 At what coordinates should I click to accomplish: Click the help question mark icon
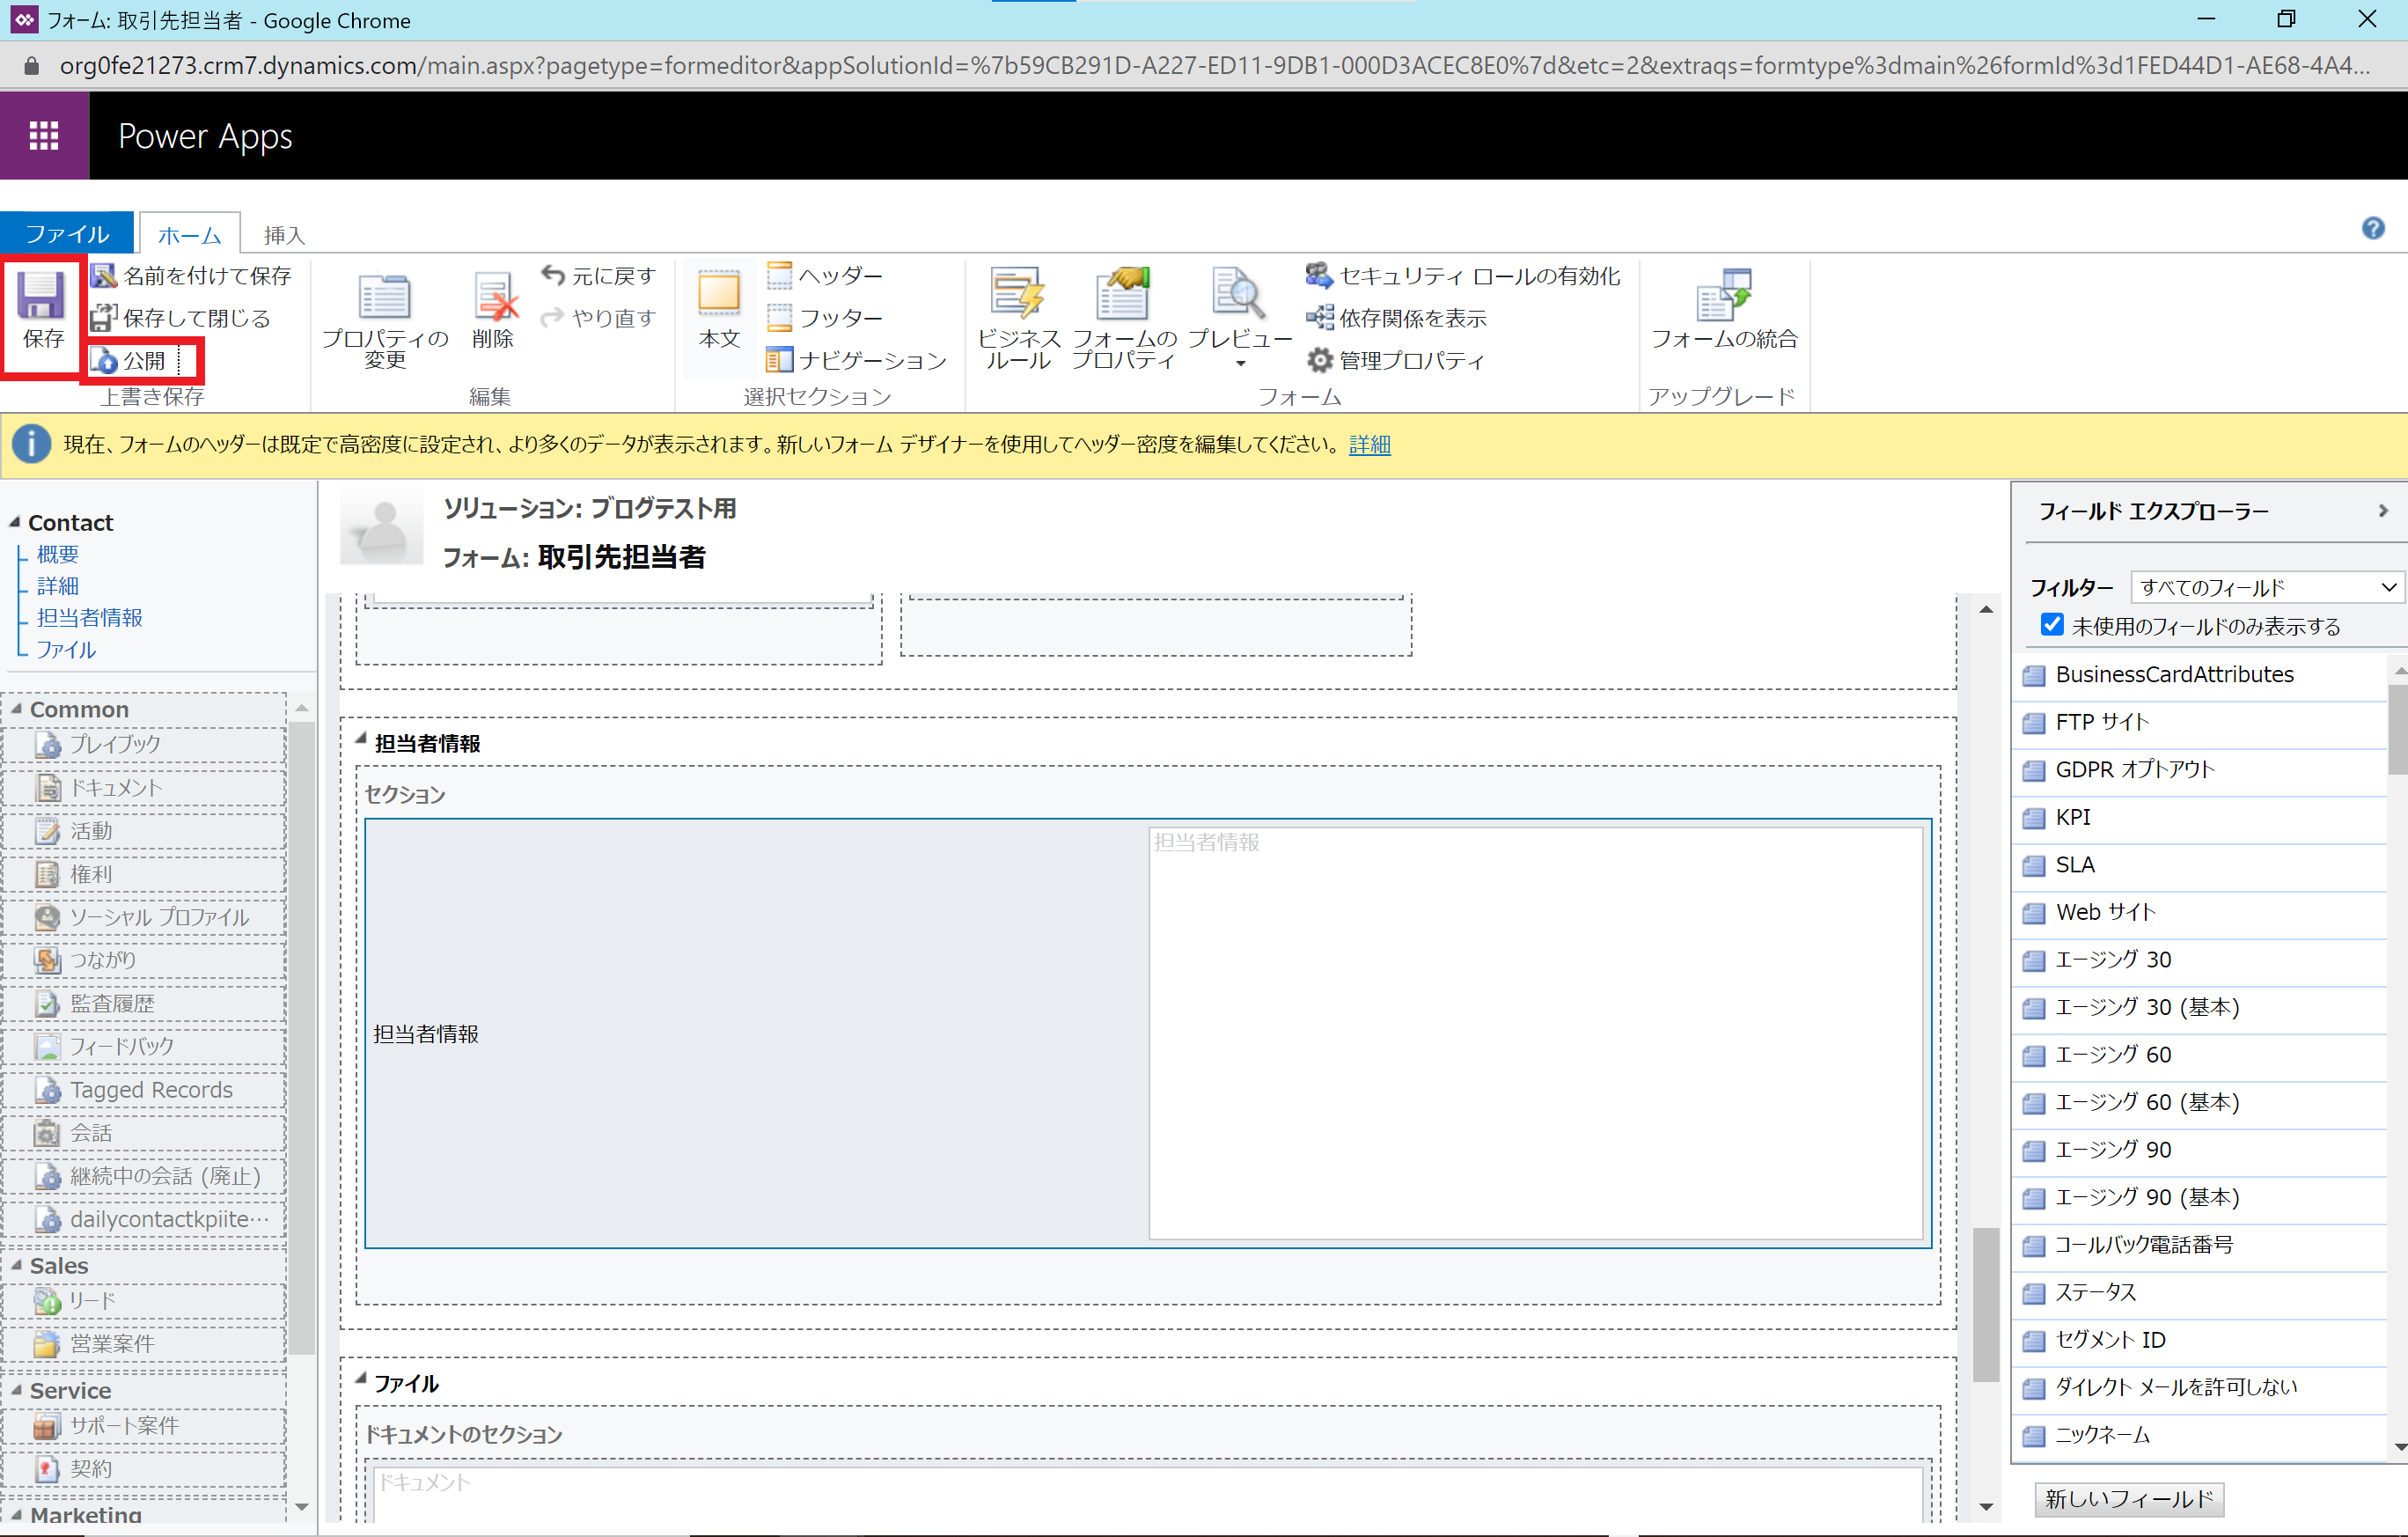click(2373, 229)
